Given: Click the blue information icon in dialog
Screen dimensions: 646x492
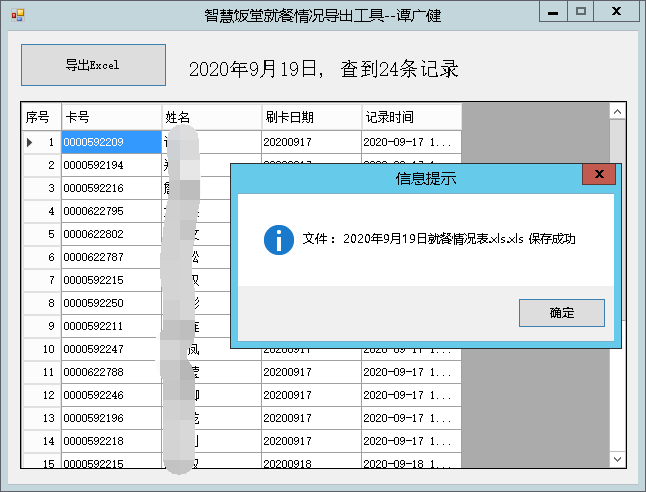Looking at the screenshot, I should pyautogui.click(x=278, y=240).
